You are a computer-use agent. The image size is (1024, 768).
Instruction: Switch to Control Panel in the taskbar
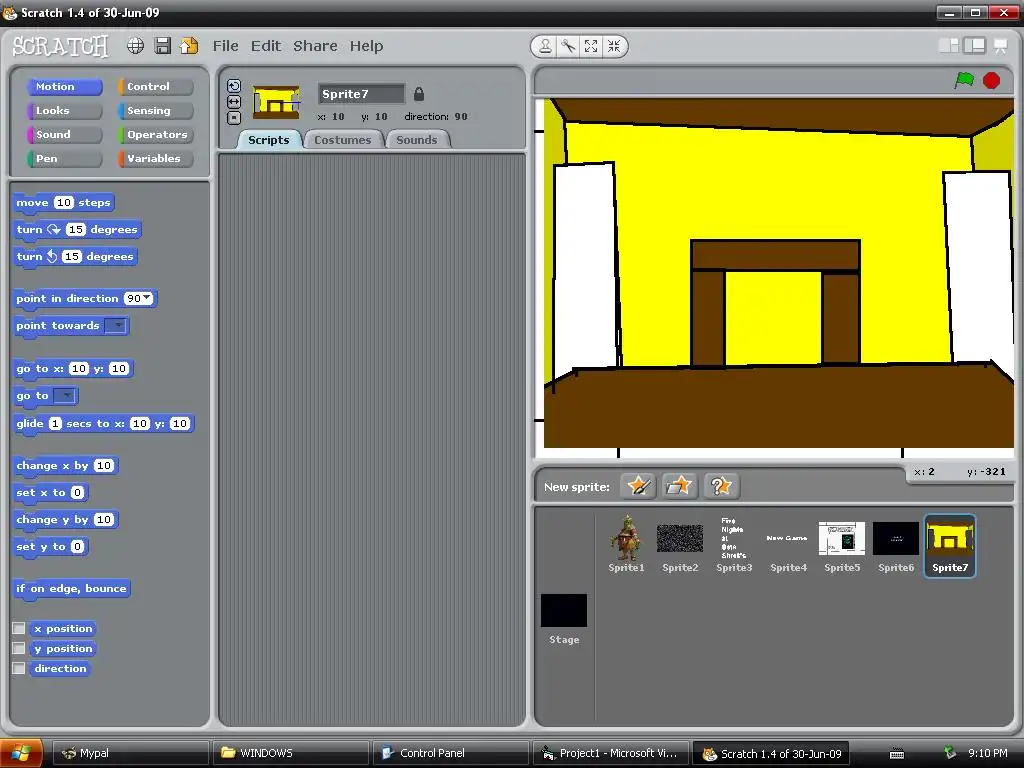pyautogui.click(x=451, y=753)
